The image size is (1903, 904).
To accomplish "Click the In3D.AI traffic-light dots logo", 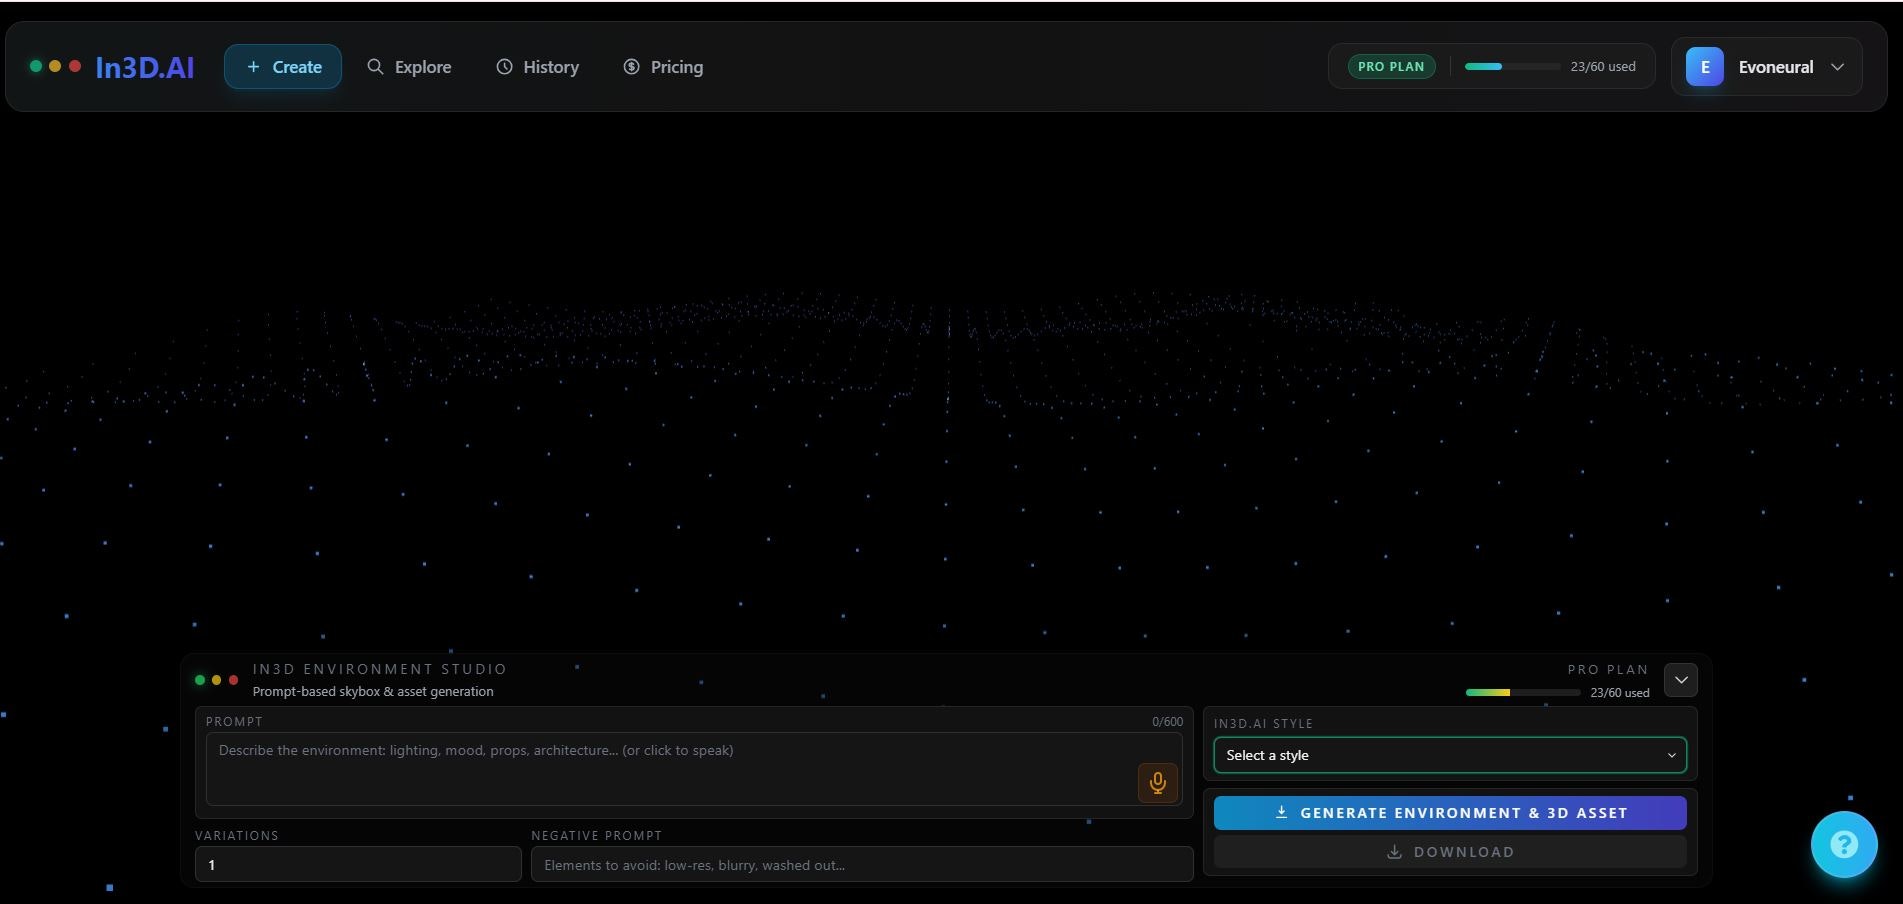I will [x=55, y=66].
